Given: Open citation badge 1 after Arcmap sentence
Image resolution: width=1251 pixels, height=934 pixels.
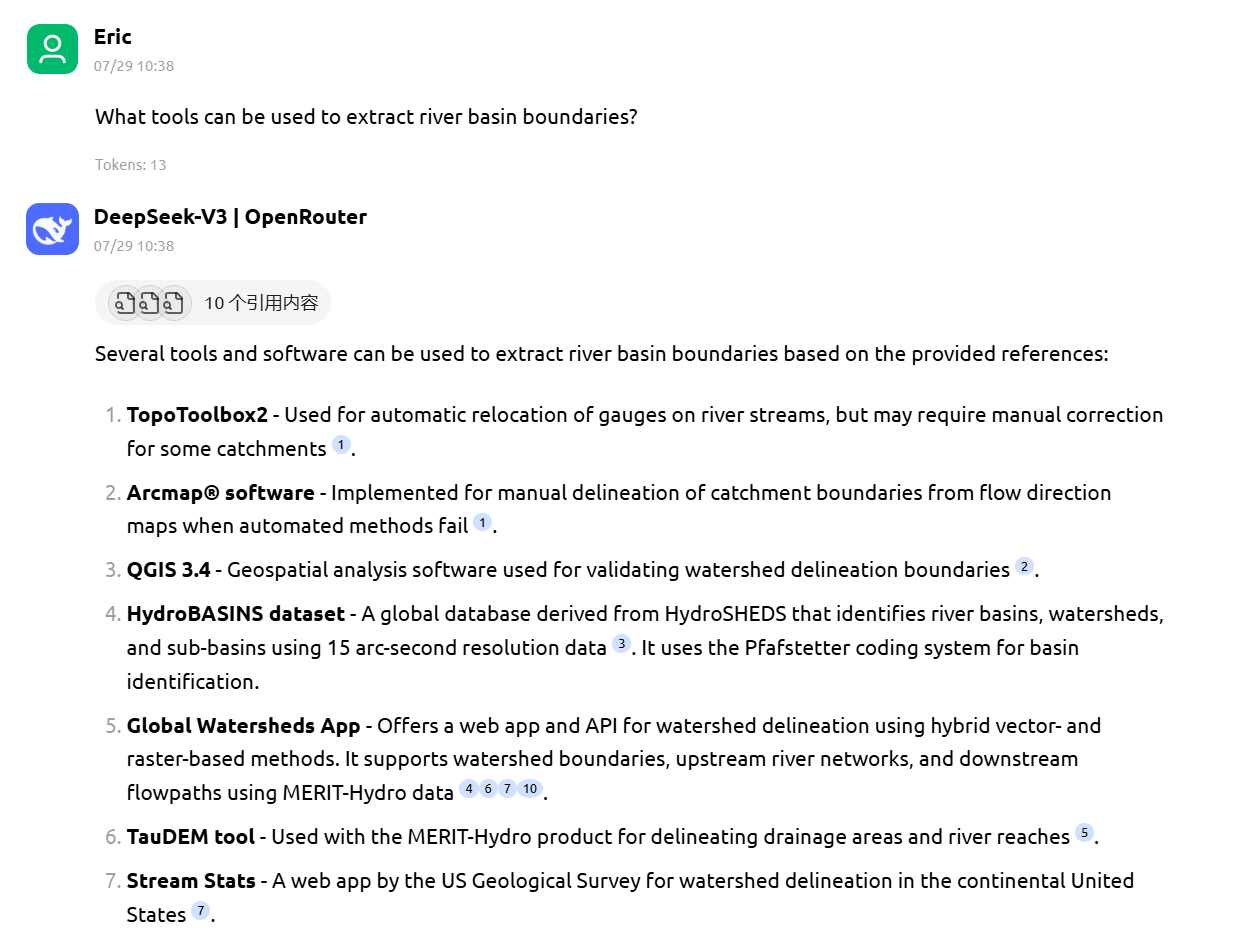Looking at the screenshot, I should pos(481,521).
